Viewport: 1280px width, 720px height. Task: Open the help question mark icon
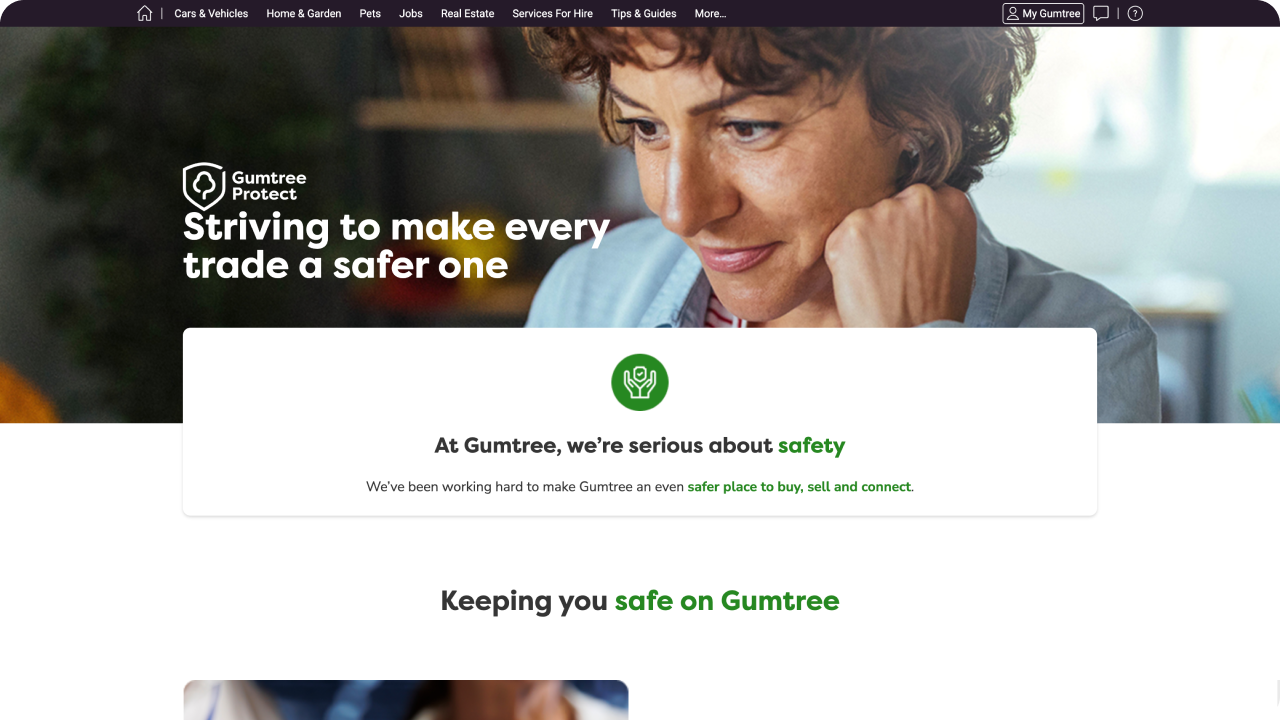point(1135,13)
